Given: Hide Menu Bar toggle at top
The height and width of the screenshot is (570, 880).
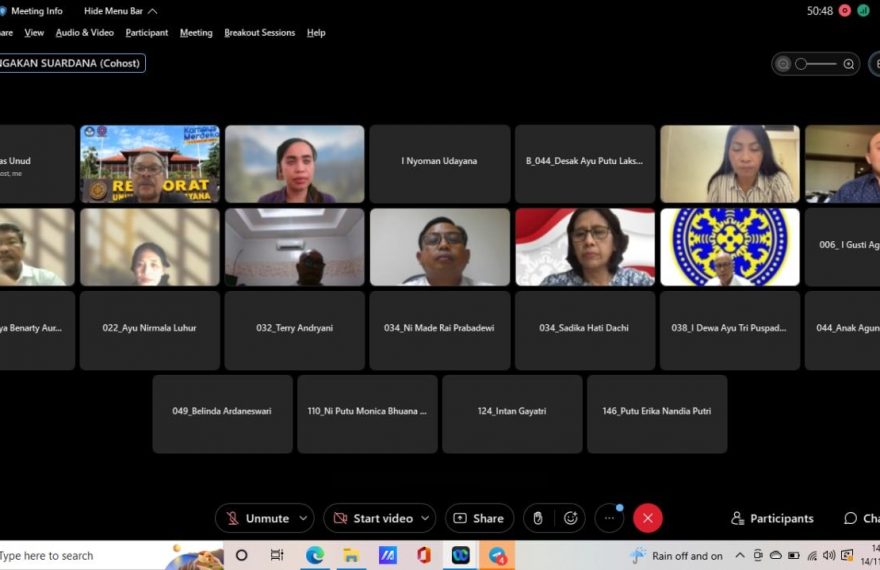Looking at the screenshot, I should 120,11.
